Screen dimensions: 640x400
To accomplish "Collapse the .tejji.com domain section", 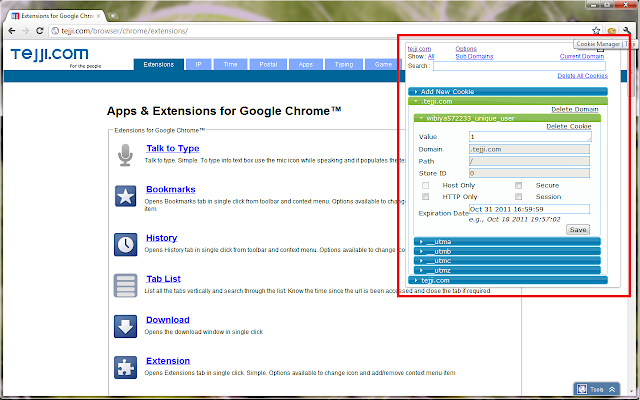I will pyautogui.click(x=508, y=101).
